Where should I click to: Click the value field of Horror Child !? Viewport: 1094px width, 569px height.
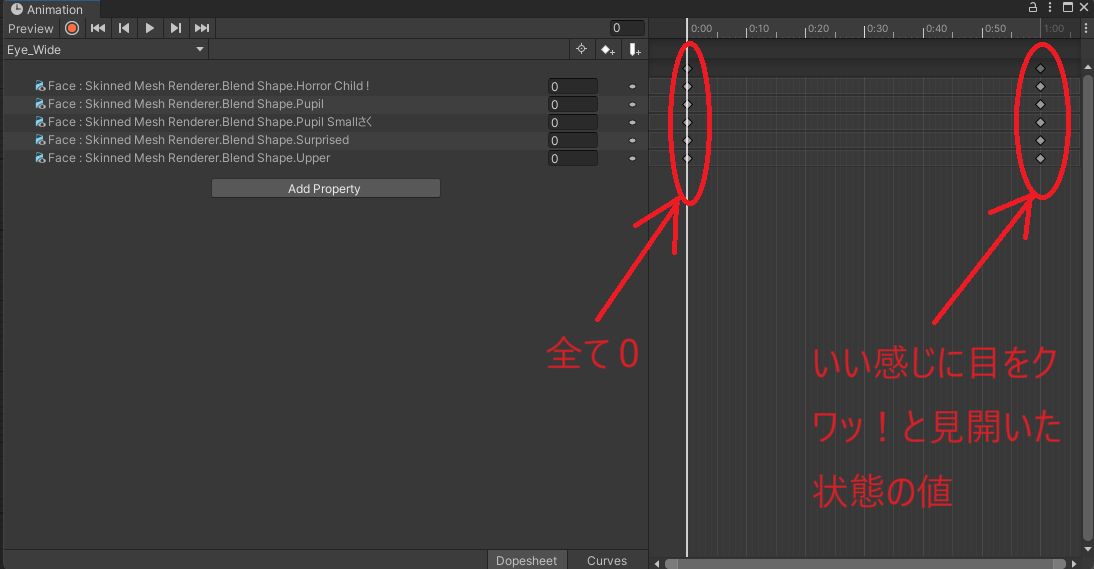coord(573,86)
